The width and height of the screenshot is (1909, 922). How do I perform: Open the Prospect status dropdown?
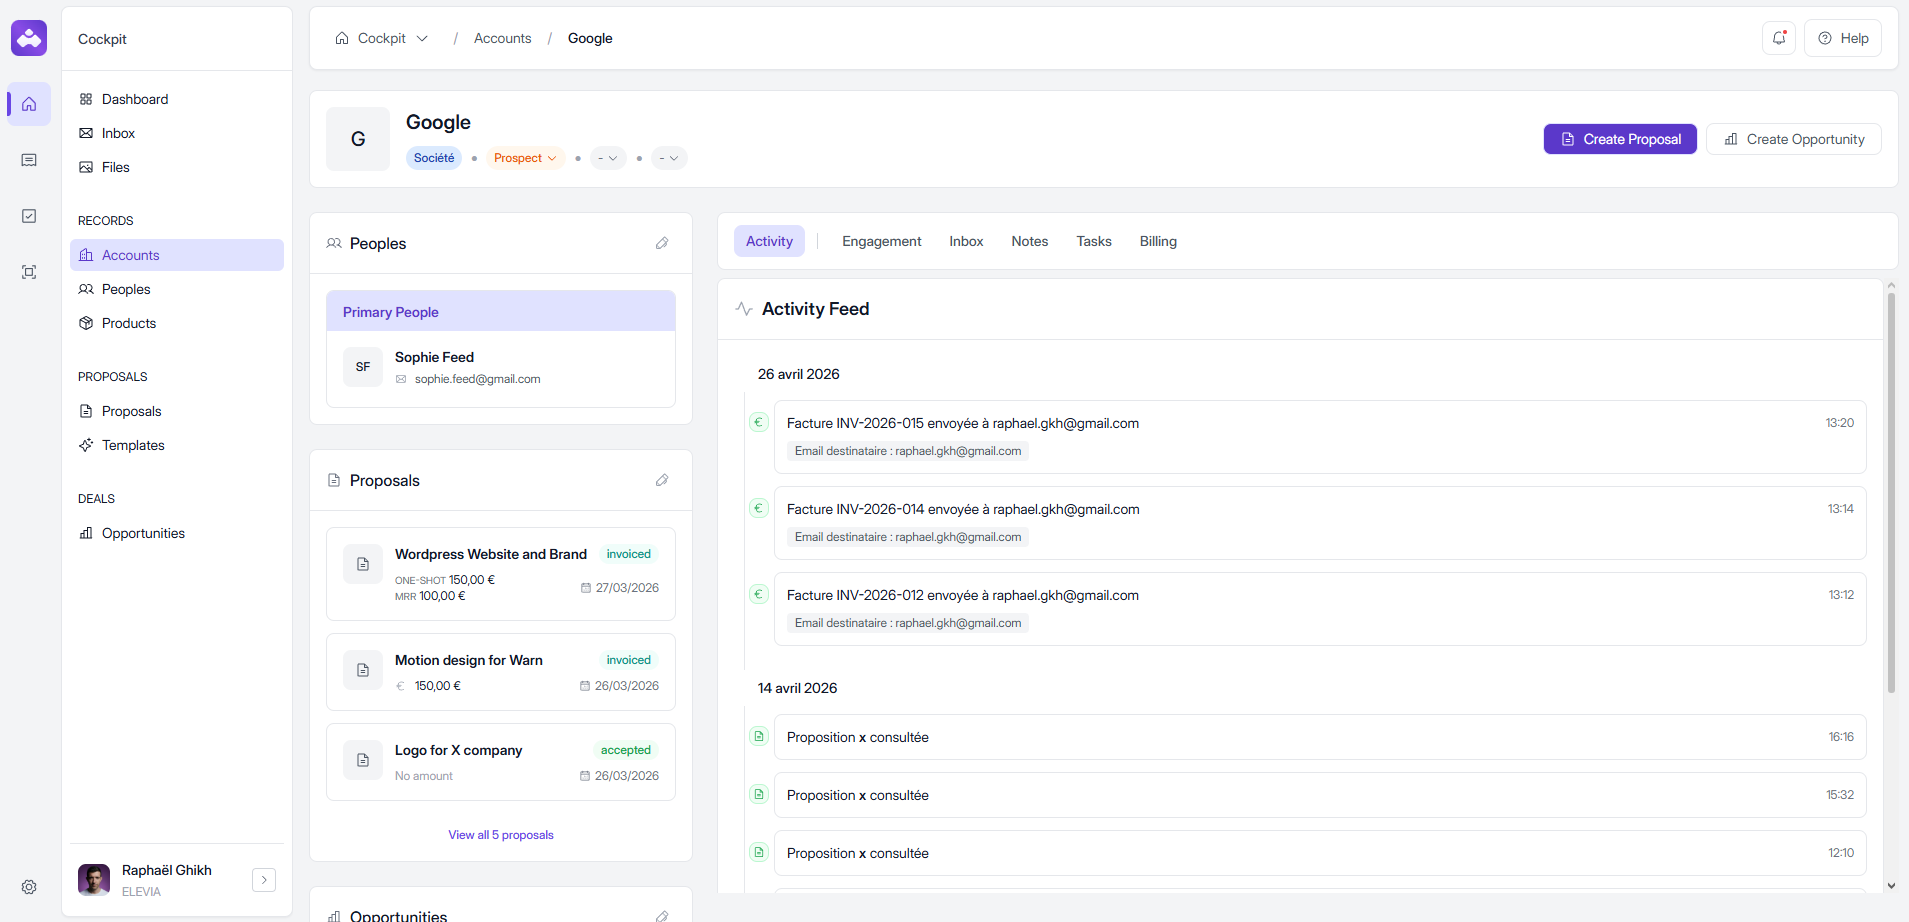tap(525, 158)
